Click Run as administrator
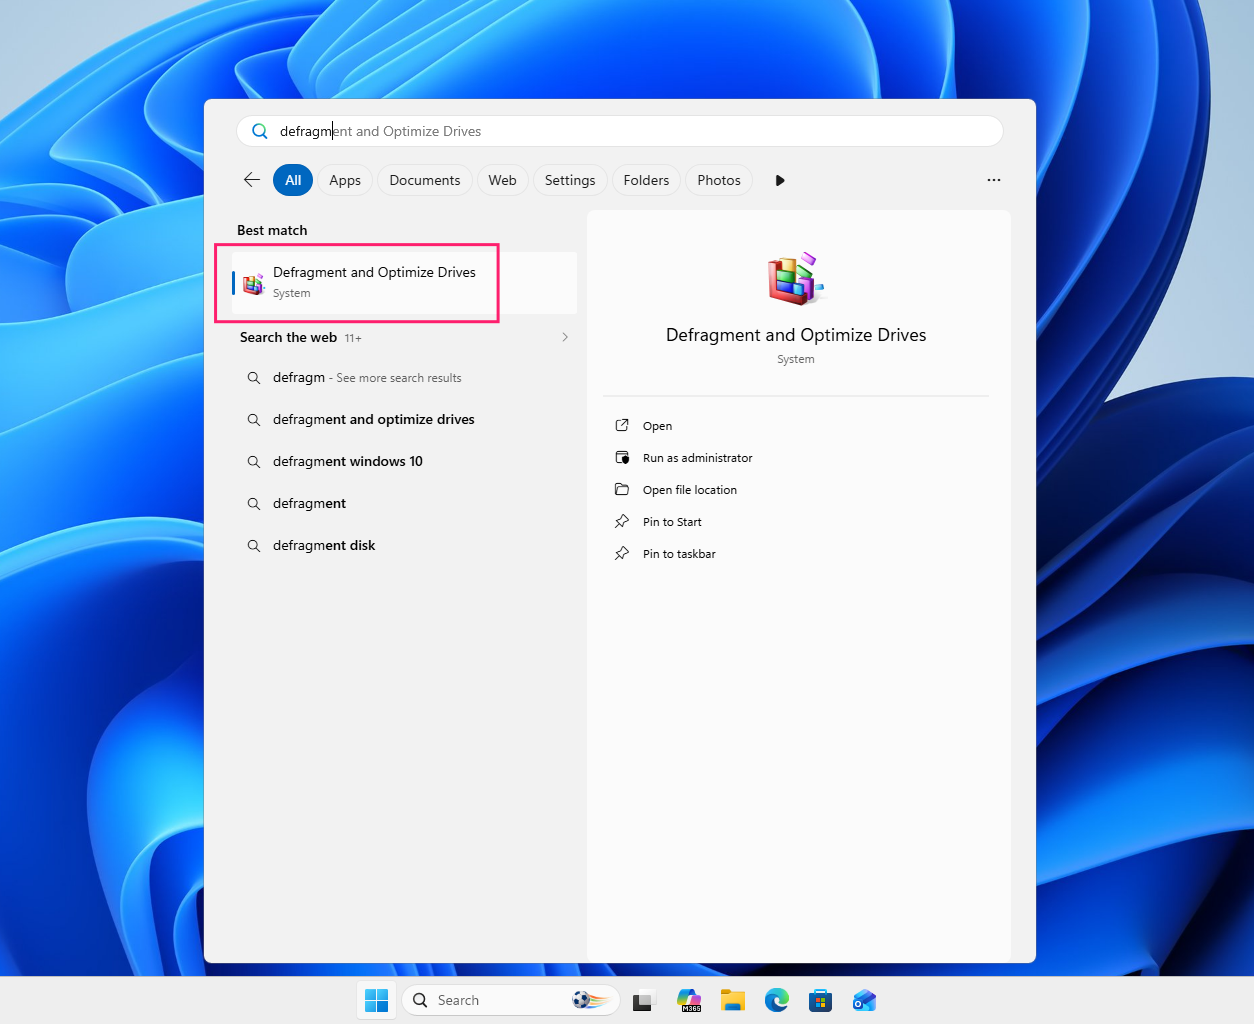Viewport: 1254px width, 1024px height. tap(697, 458)
